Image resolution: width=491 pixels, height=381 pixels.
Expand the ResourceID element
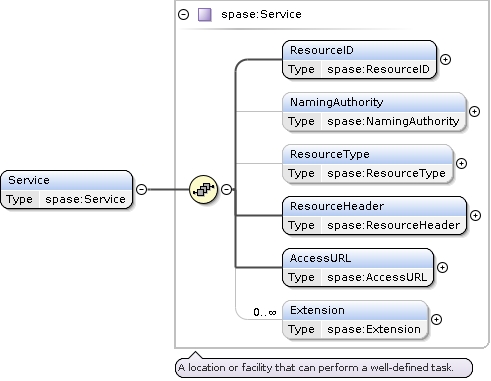445,59
